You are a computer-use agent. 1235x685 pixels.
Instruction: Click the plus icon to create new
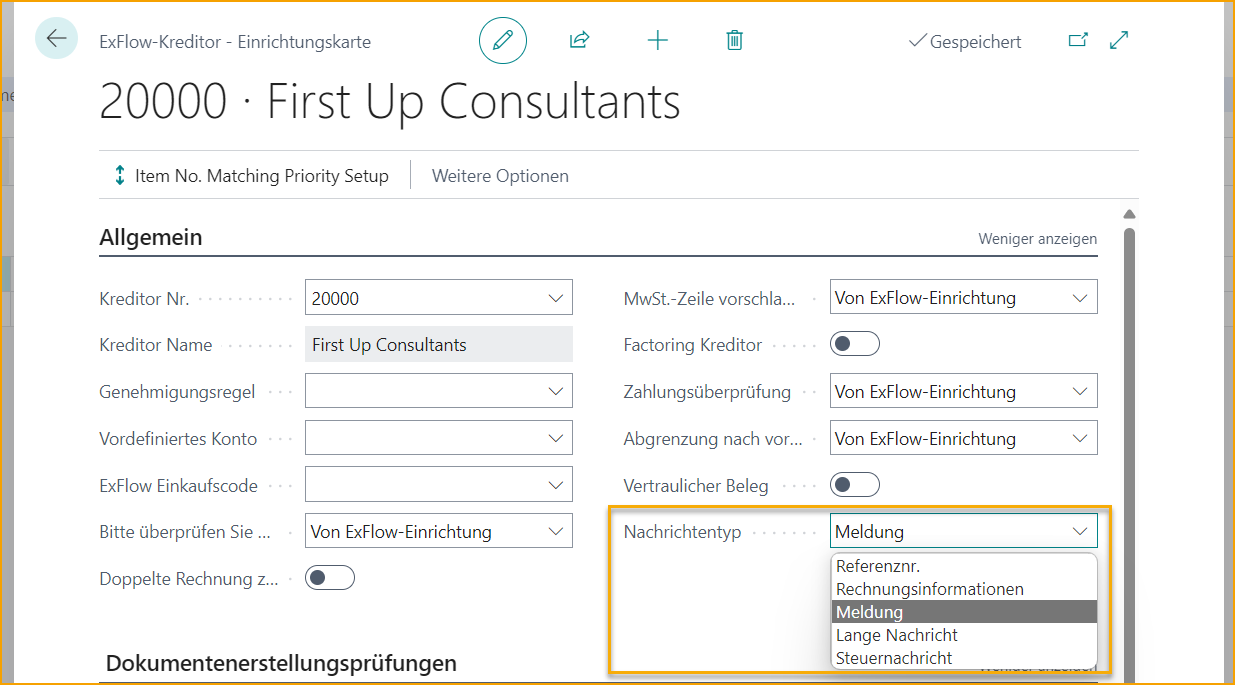(657, 40)
